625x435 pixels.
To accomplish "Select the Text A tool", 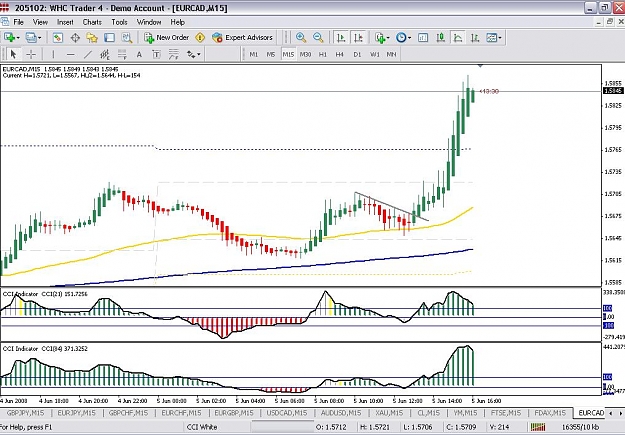I will (139, 54).
